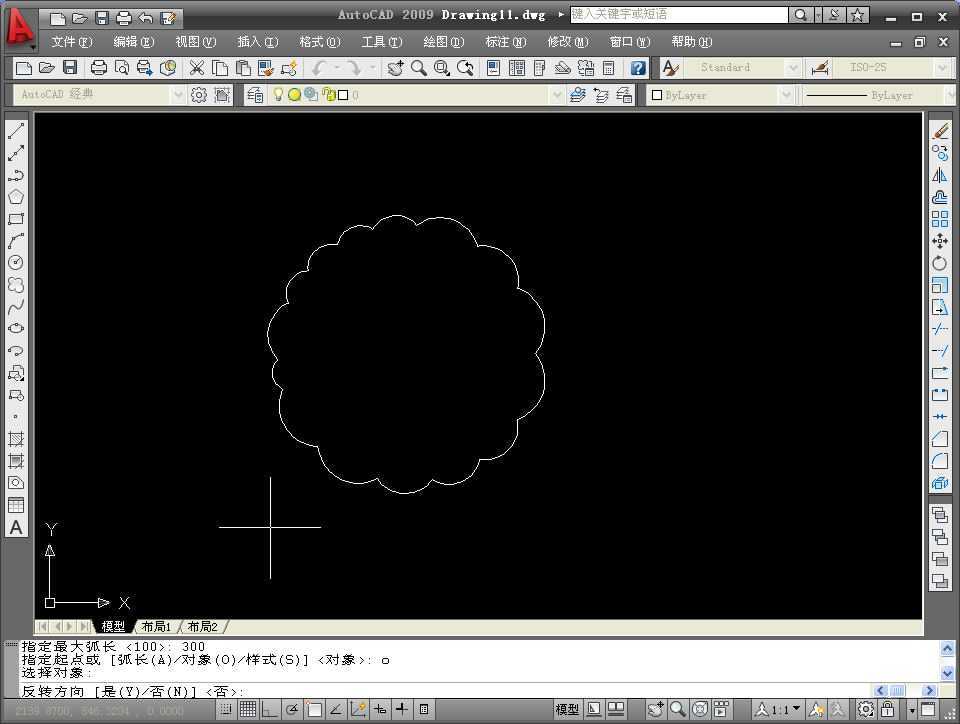
Task: Select the Copy object tool
Action: coord(940,153)
